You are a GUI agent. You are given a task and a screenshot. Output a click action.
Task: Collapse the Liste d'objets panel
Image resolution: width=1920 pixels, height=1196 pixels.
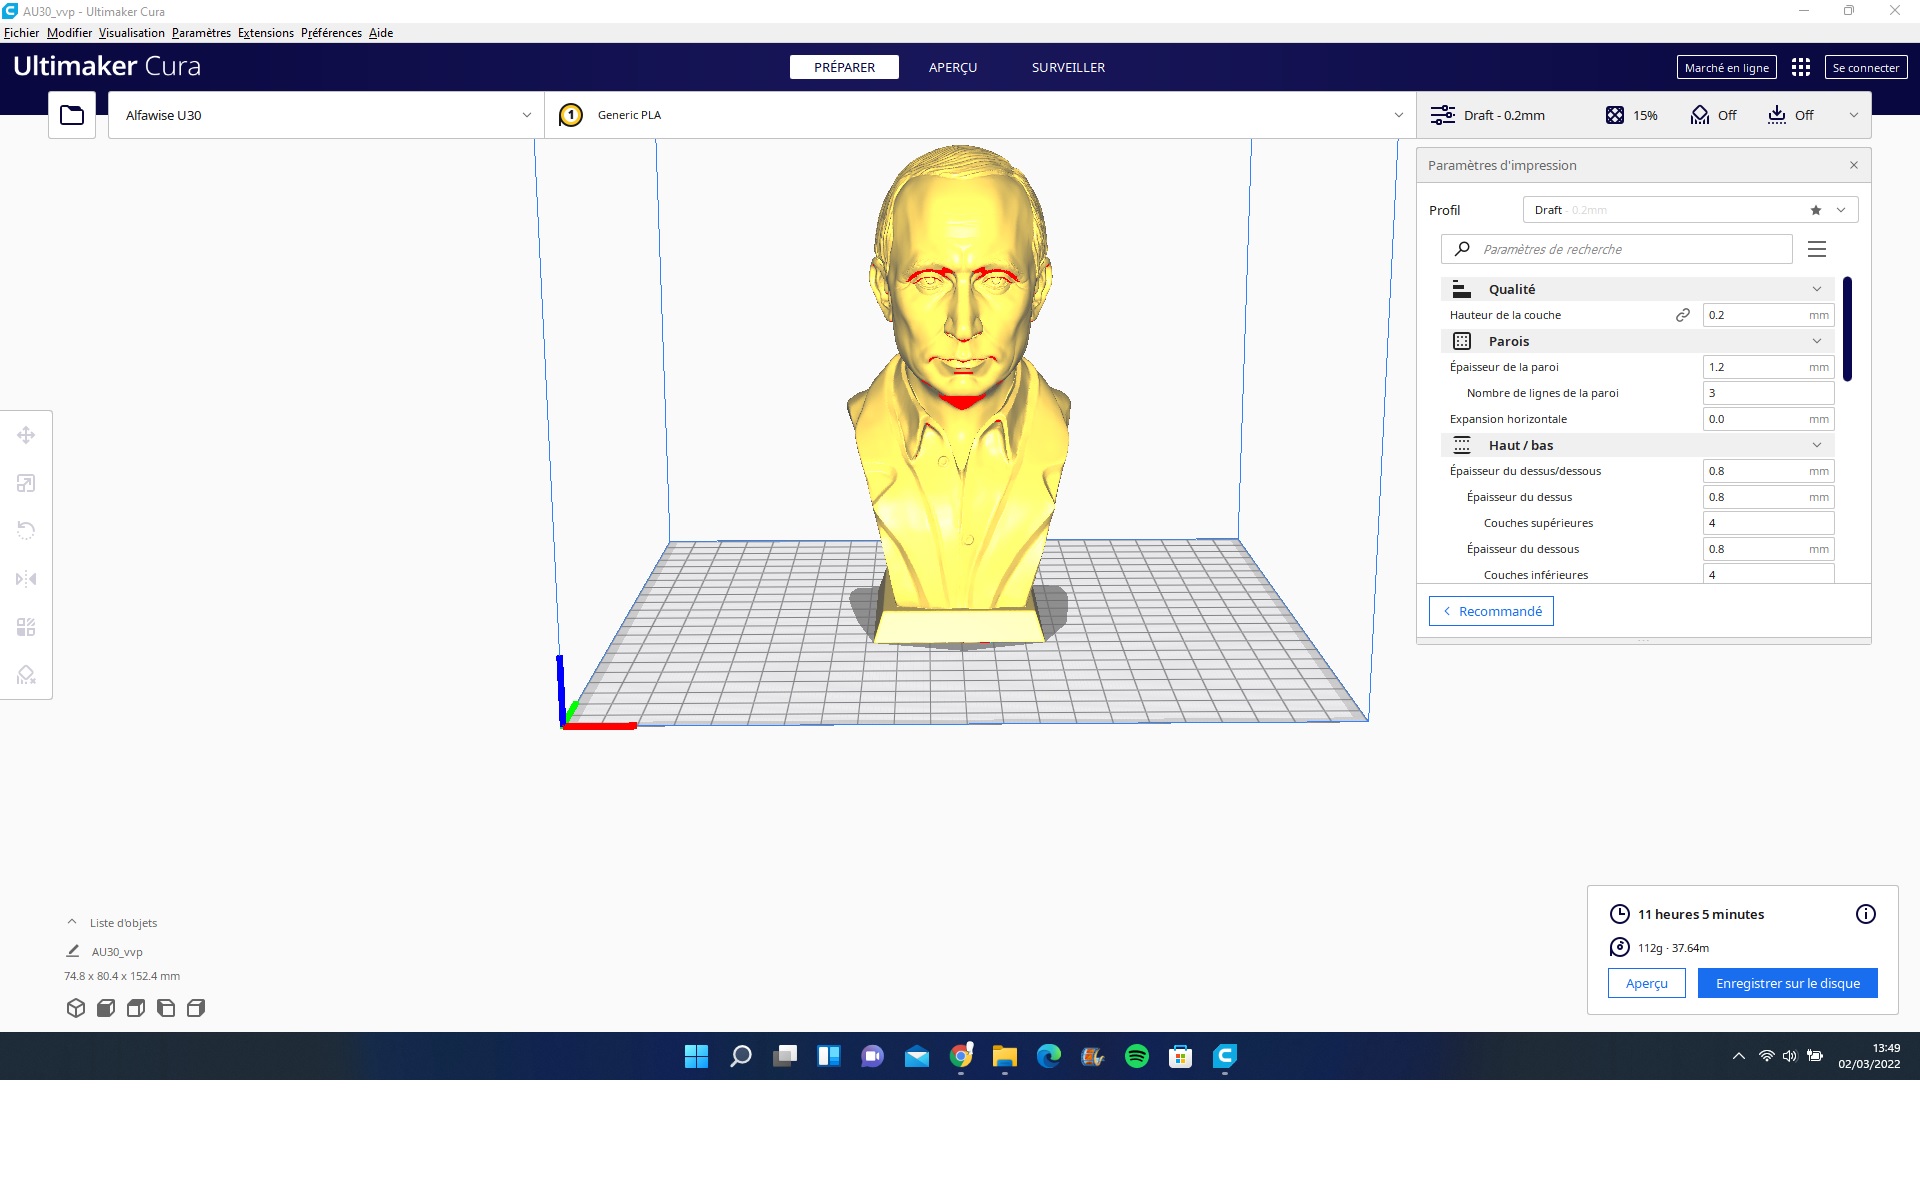click(72, 922)
